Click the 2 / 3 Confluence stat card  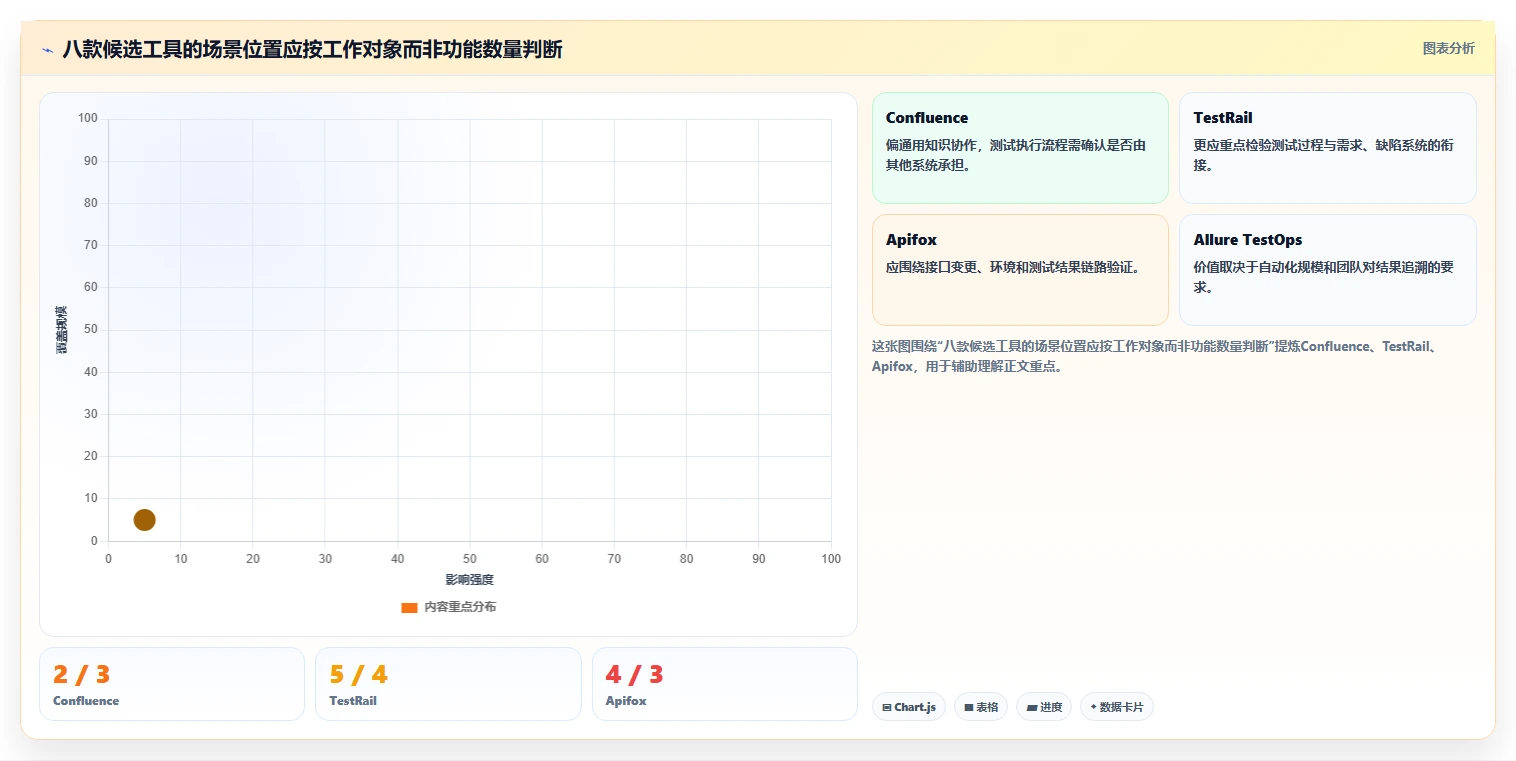[172, 684]
